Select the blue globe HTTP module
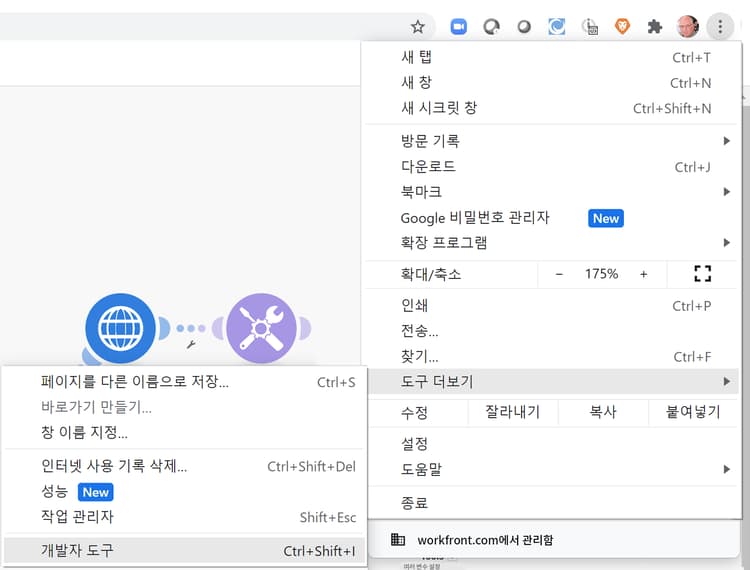This screenshot has height=570, width=750. click(121, 329)
